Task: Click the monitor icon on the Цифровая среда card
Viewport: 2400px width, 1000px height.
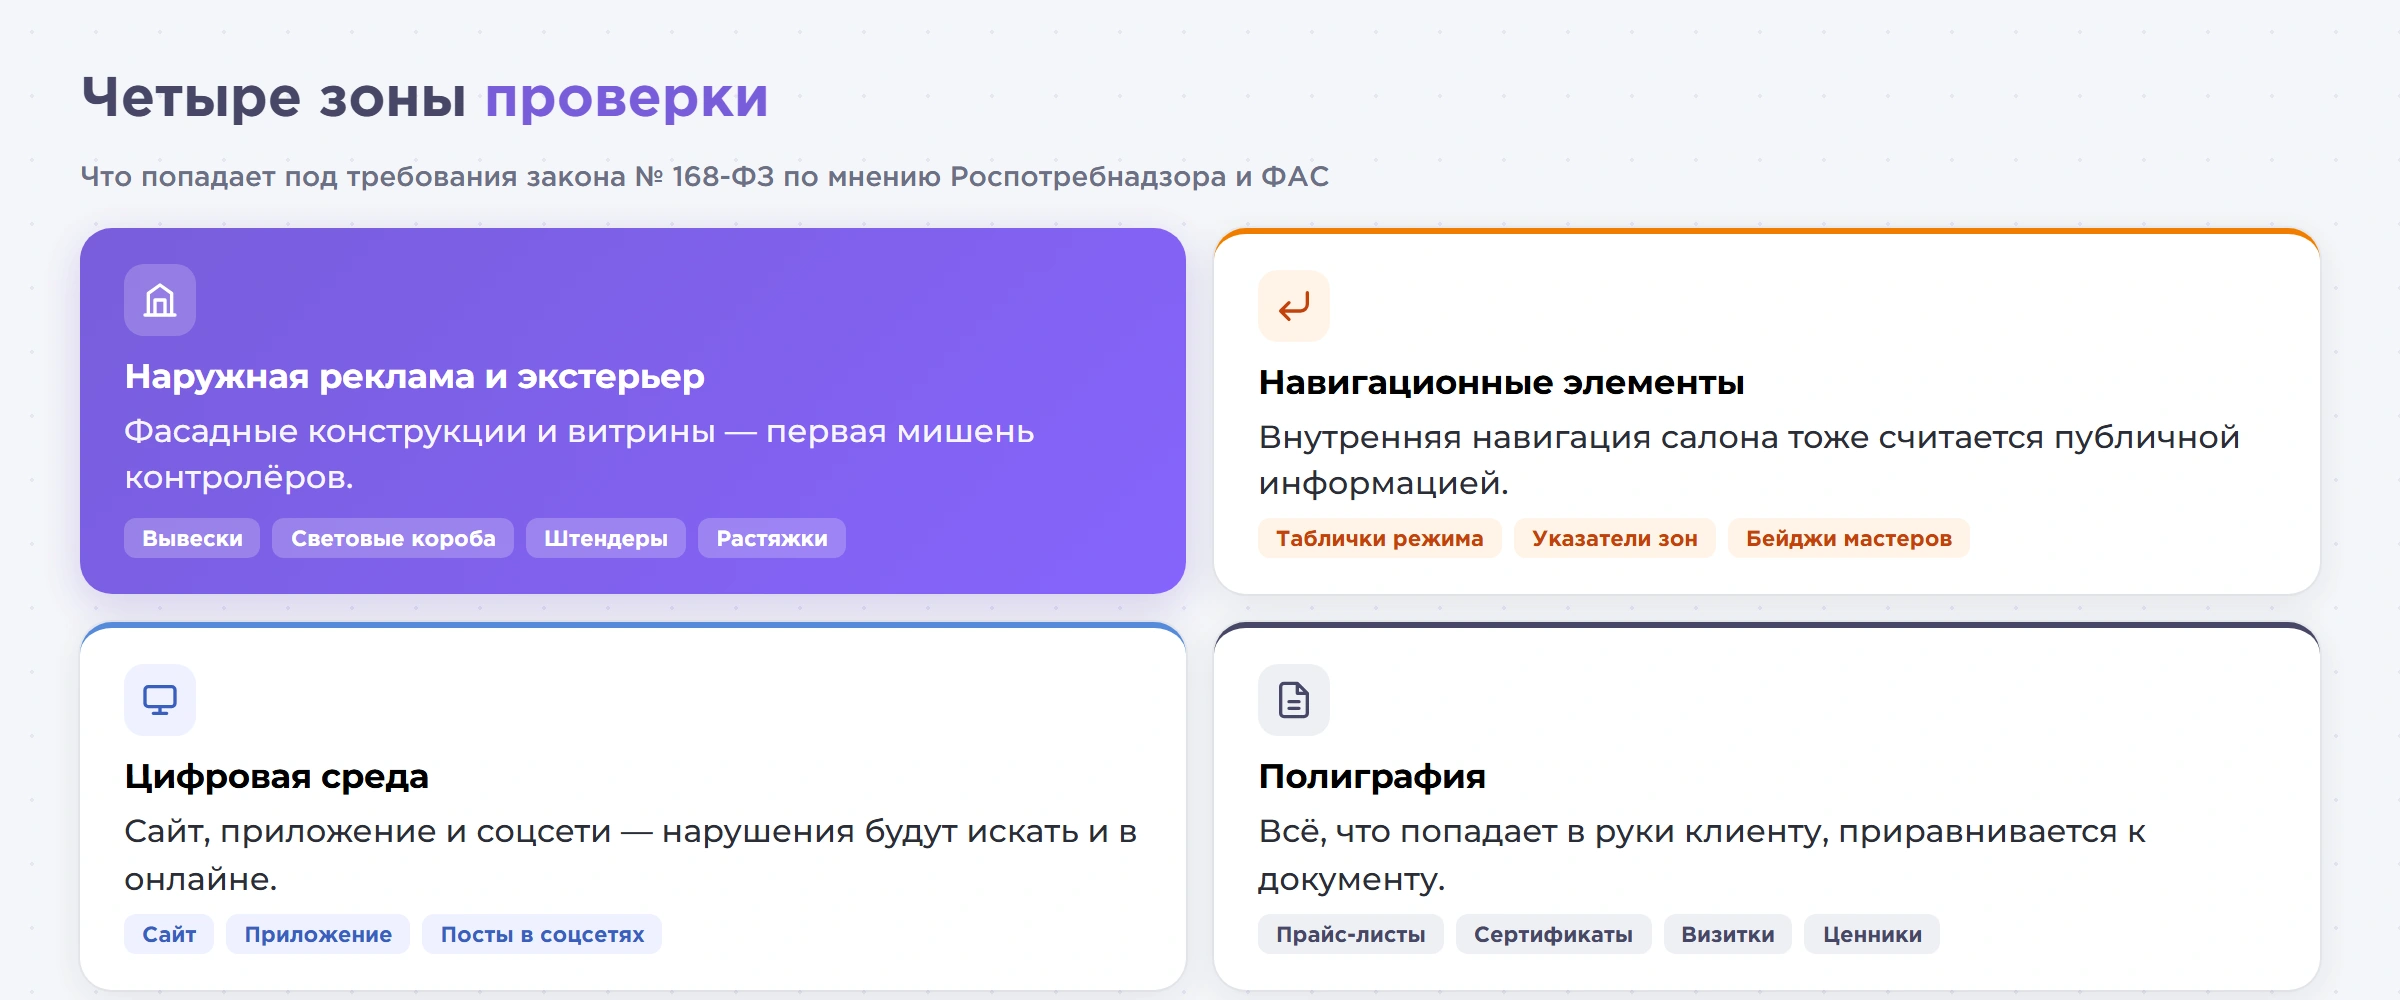Action: pyautogui.click(x=159, y=700)
